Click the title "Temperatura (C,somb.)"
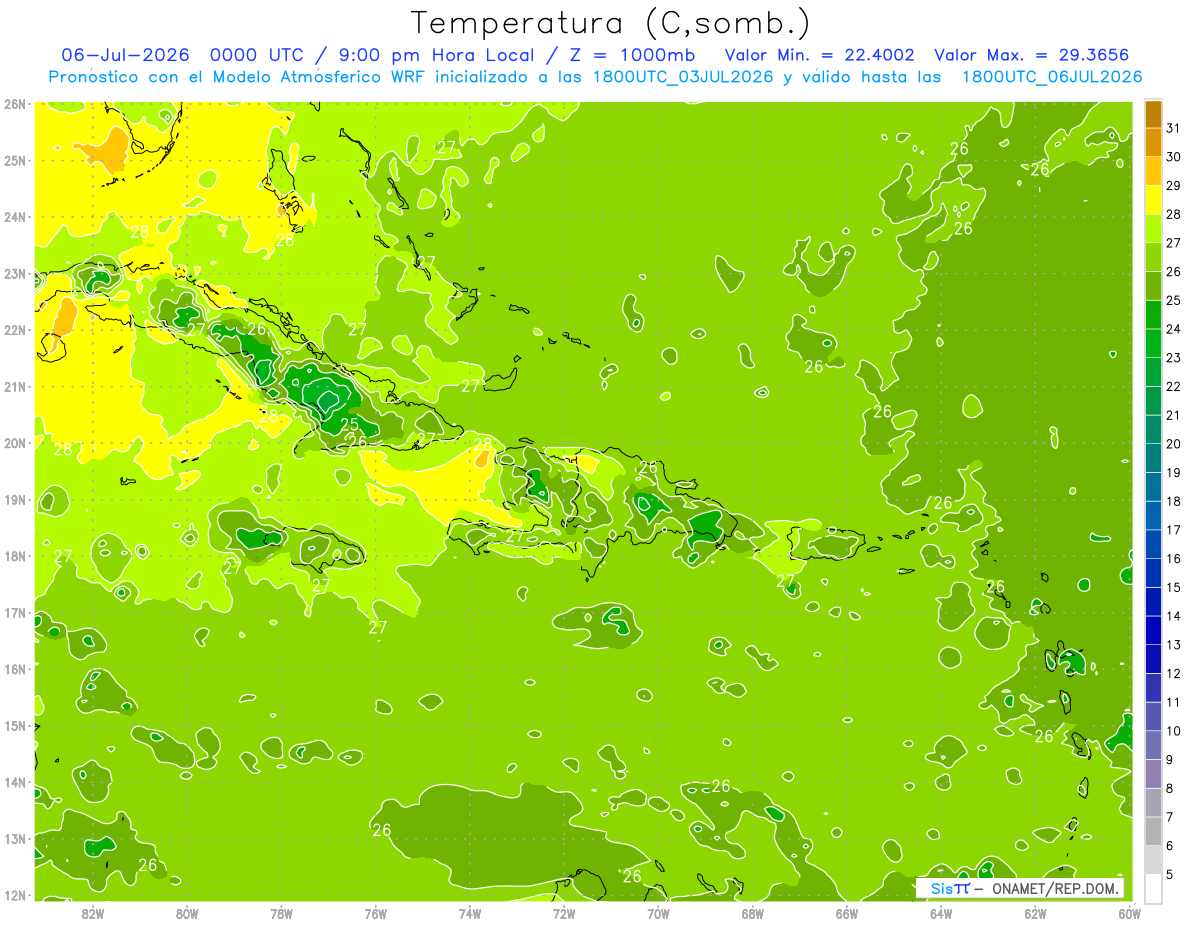Viewport: 1200px width, 927px height. pos(610,23)
